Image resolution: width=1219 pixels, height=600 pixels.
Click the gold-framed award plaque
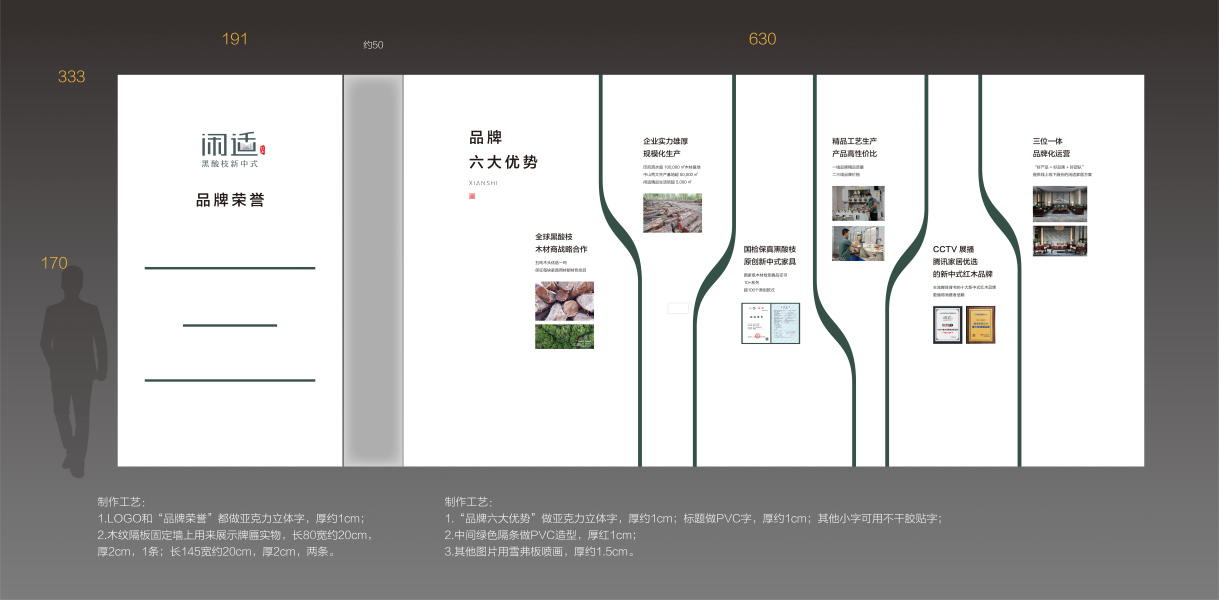point(981,325)
